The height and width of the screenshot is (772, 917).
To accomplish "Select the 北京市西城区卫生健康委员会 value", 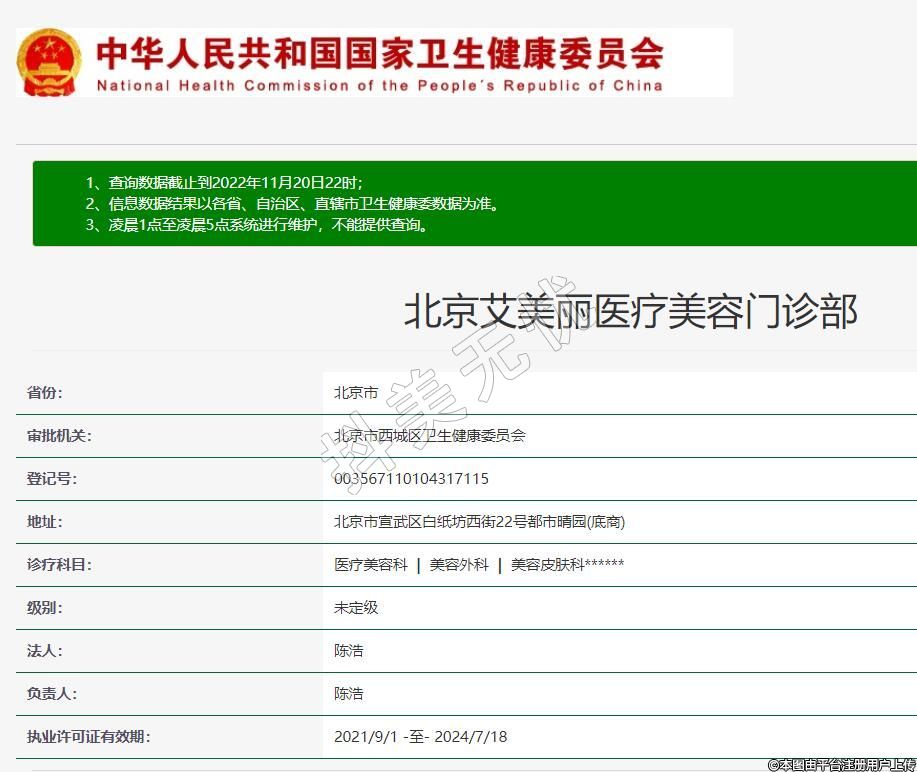I will pos(430,436).
